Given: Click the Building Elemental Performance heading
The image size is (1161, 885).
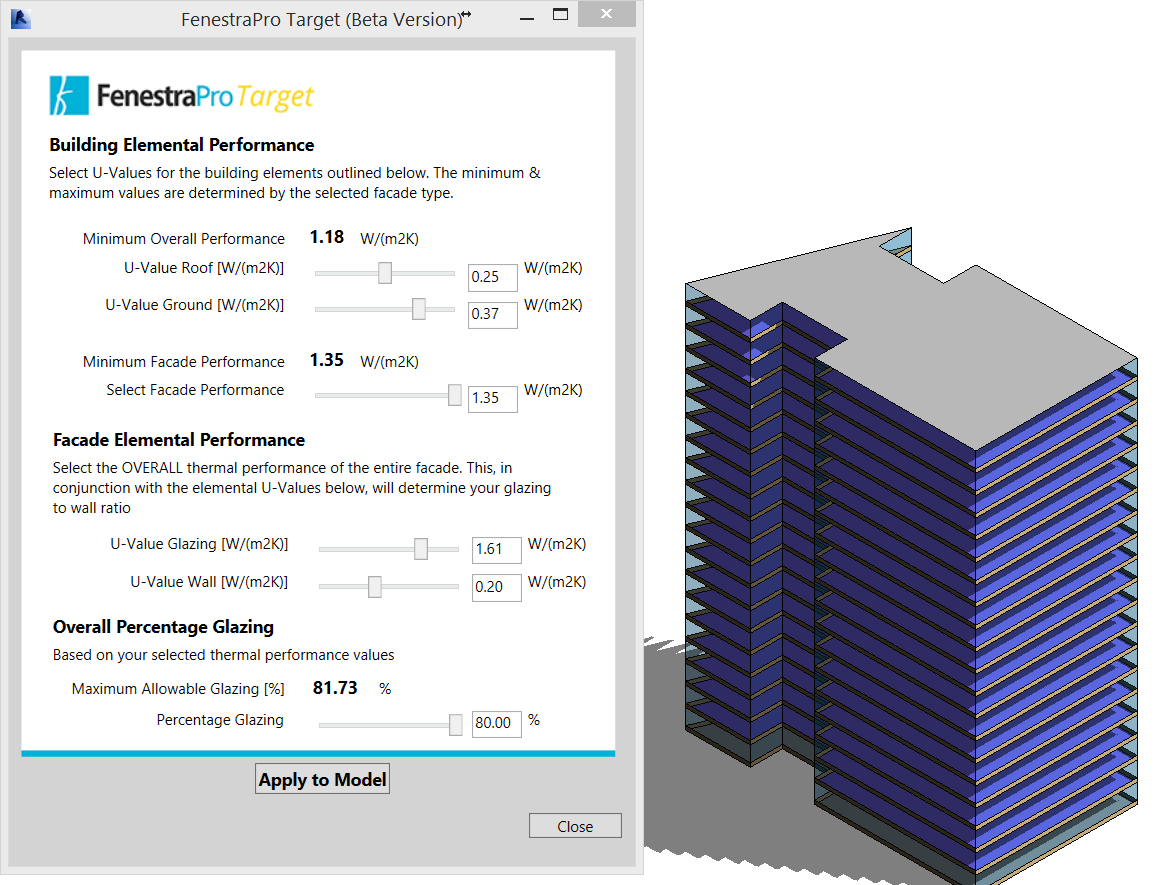Looking at the screenshot, I should tap(181, 144).
